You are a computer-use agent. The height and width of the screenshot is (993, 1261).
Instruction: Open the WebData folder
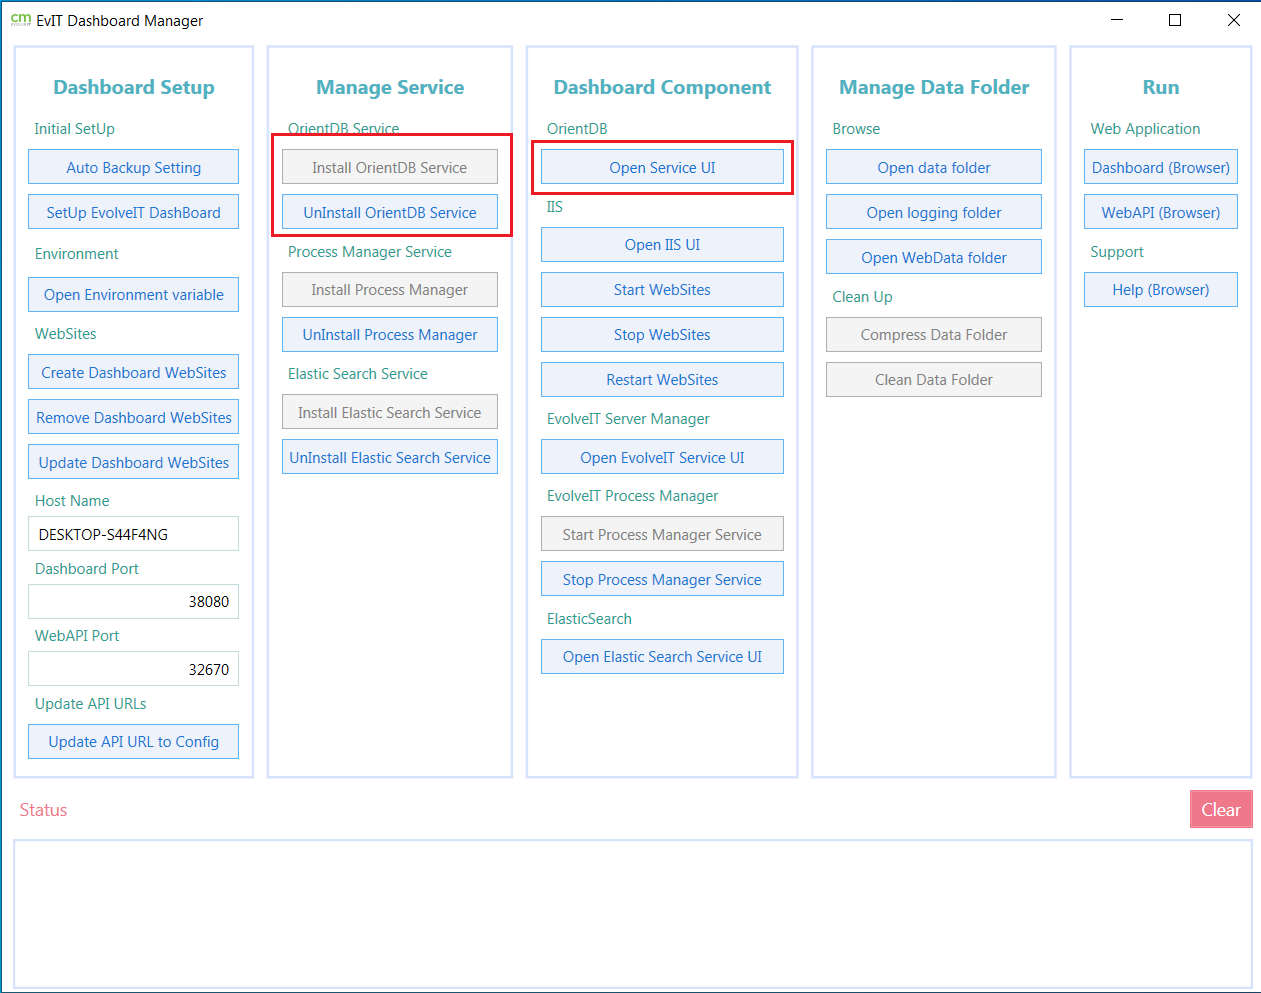pos(934,257)
